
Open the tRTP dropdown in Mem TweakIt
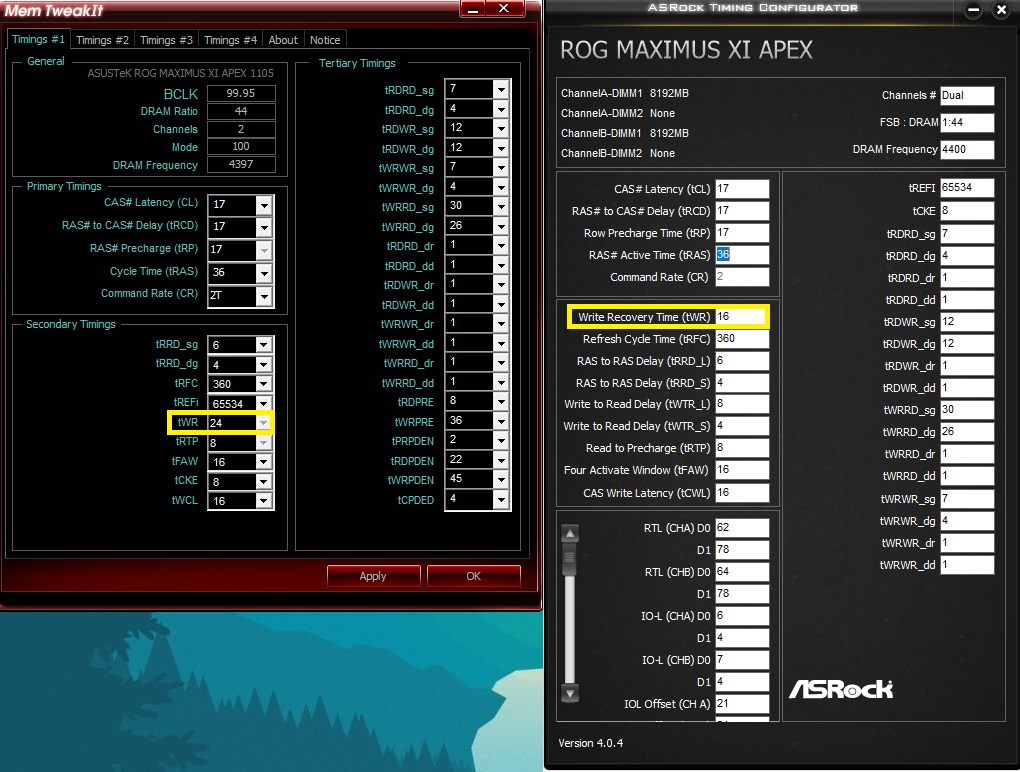(263, 442)
